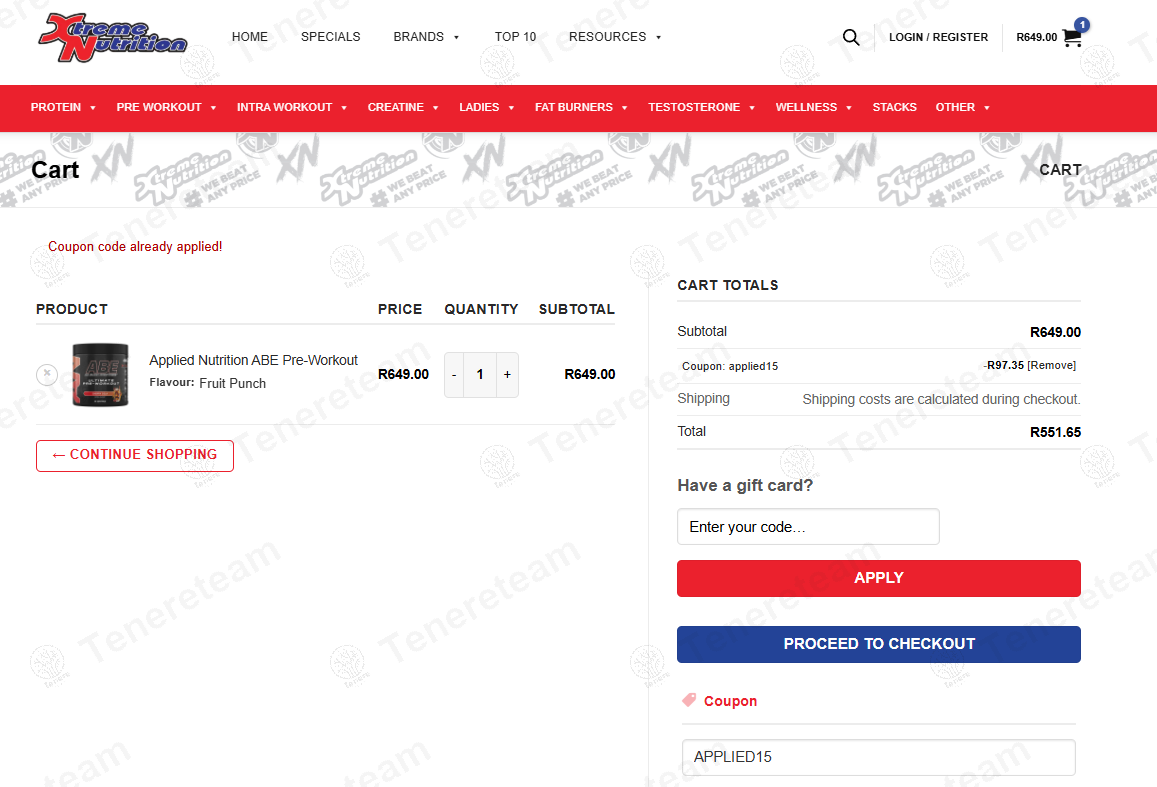Open the search magnifier icon
Viewport: 1157px width, 787px height.
(851, 37)
